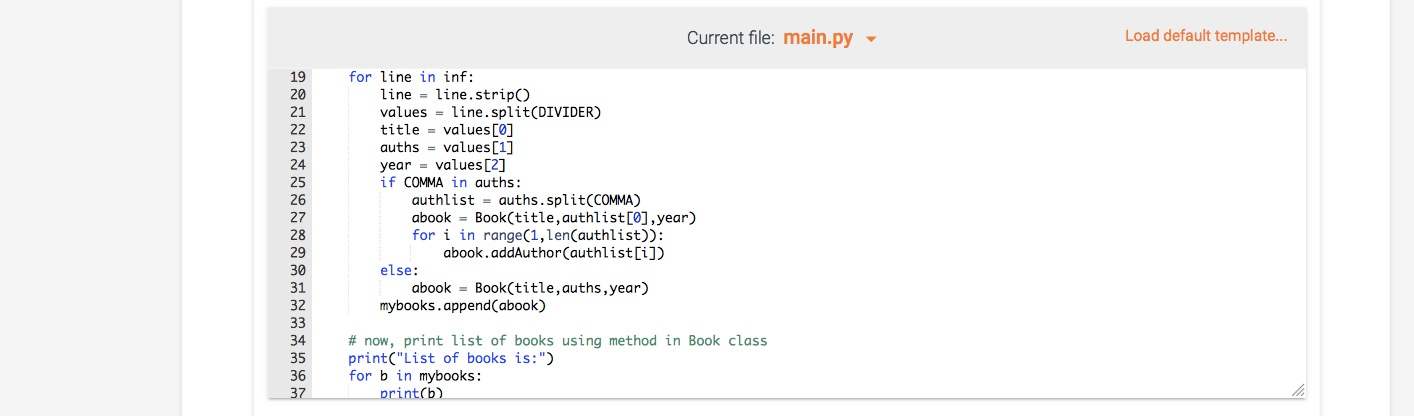Click 'abook.addAuthor(authlist[i])' line
This screenshot has width=1414, height=416.
coord(554,252)
